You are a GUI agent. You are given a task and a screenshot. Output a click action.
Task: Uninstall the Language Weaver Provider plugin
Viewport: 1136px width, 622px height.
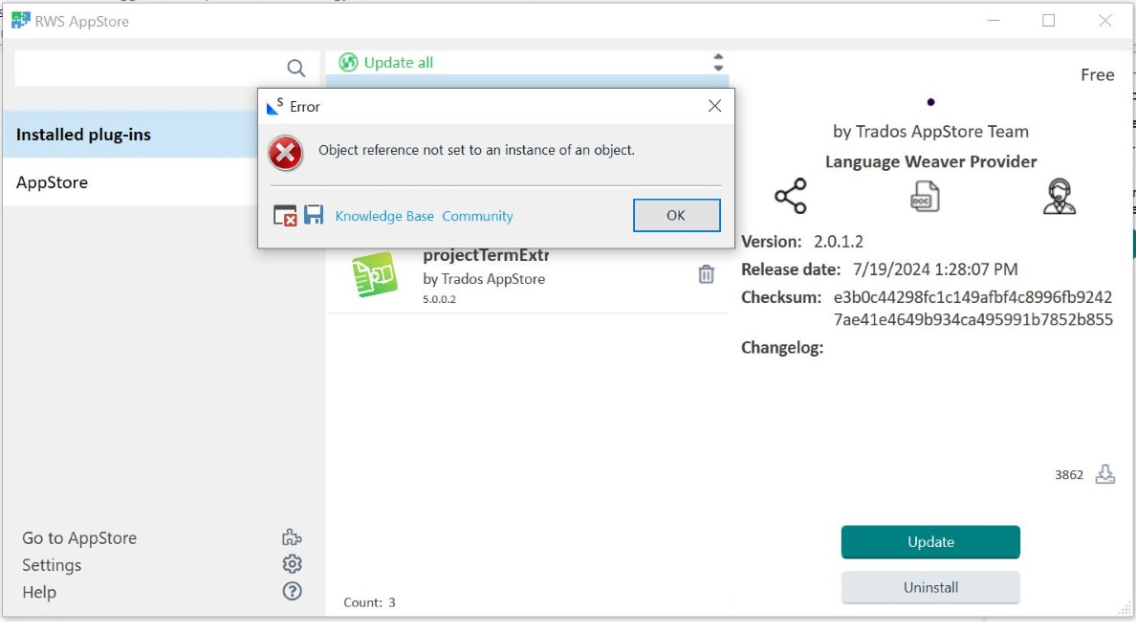930,587
